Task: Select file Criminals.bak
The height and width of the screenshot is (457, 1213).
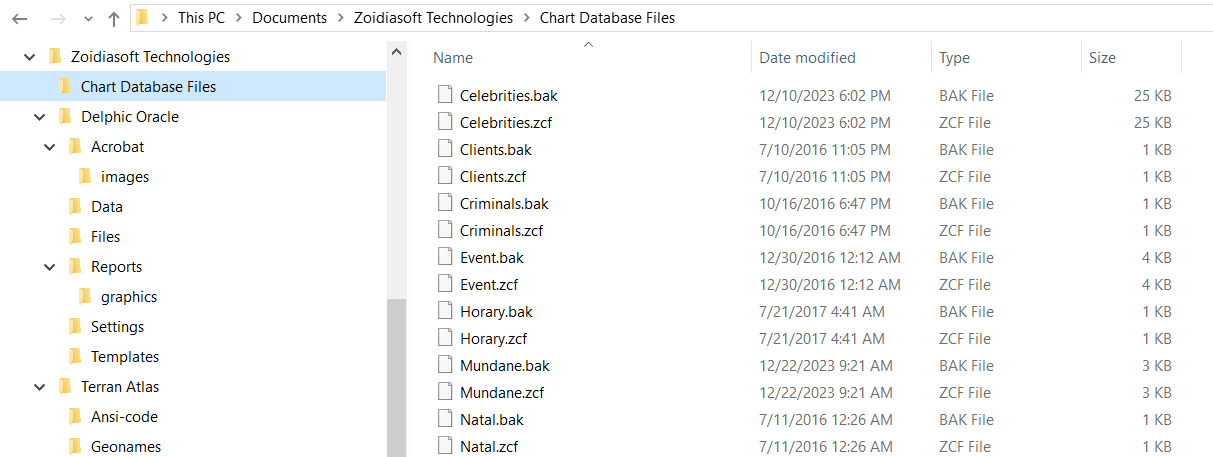Action: (x=504, y=204)
